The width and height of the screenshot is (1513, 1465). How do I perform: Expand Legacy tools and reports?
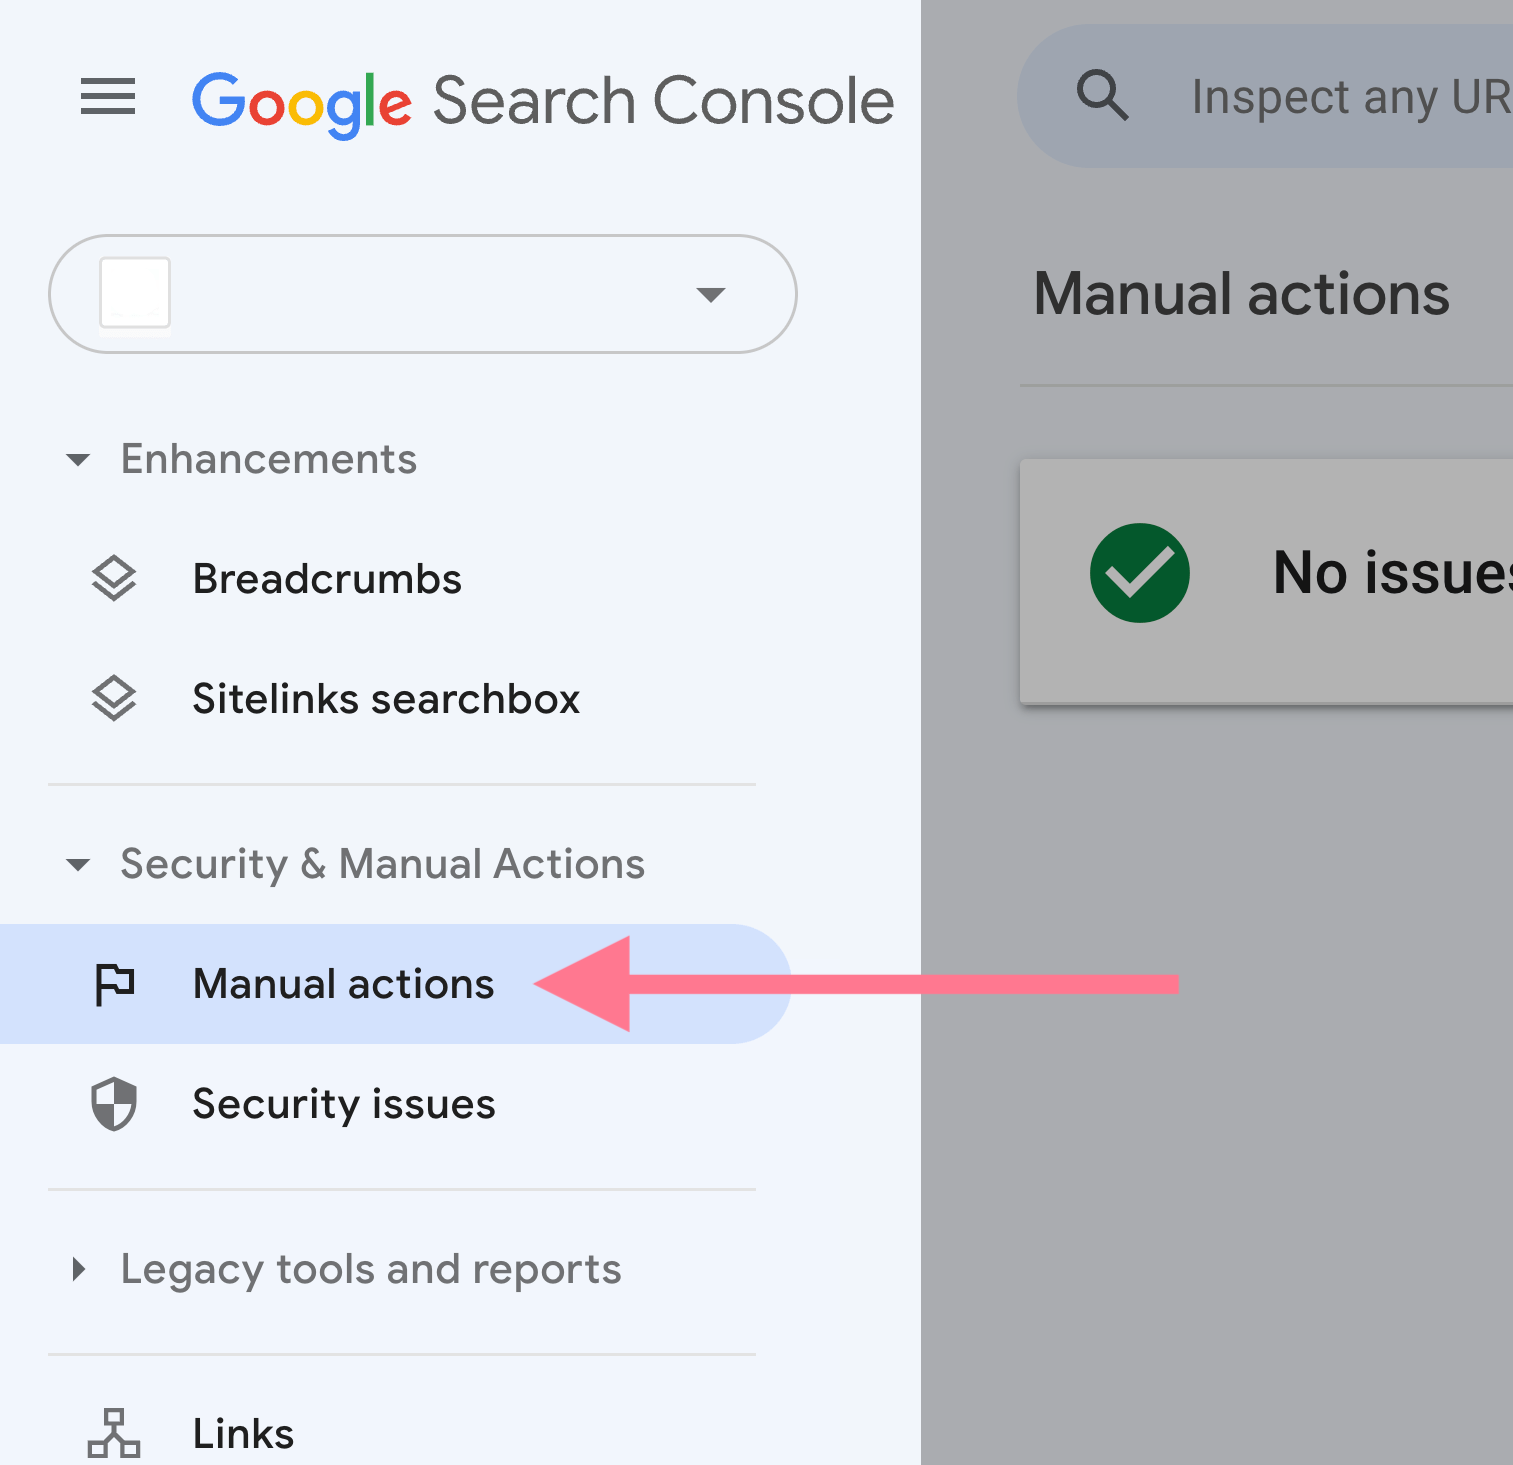pos(79,1268)
